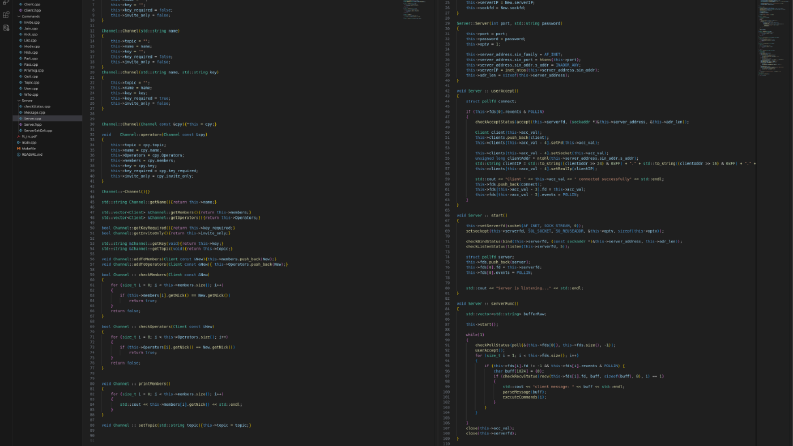Click the Channel::getName line in left editor
The width and height of the screenshot is (793, 446).
[159, 202]
